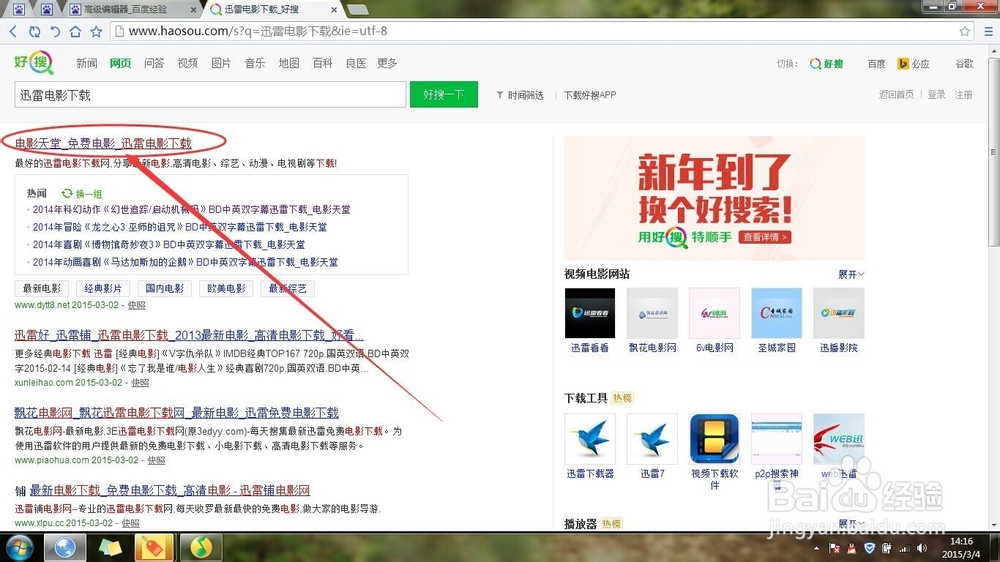The height and width of the screenshot is (562, 1000).
Task: Click the Haosou logo
Action: pos(33,63)
